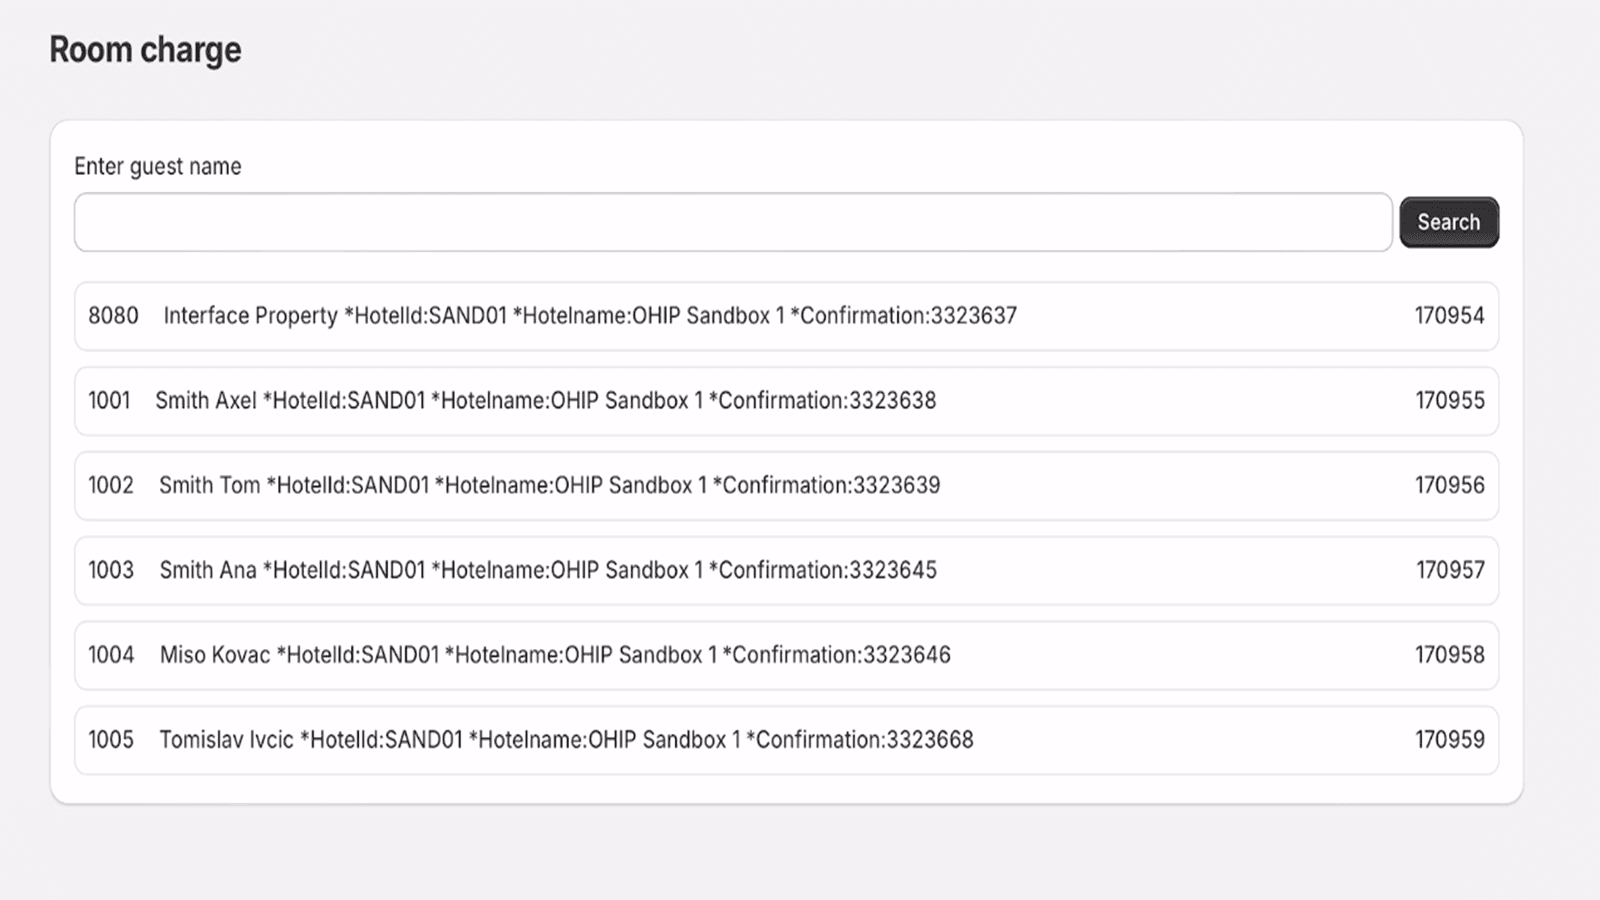
Task: Click reservation ID 170957
Action: (x=1449, y=571)
